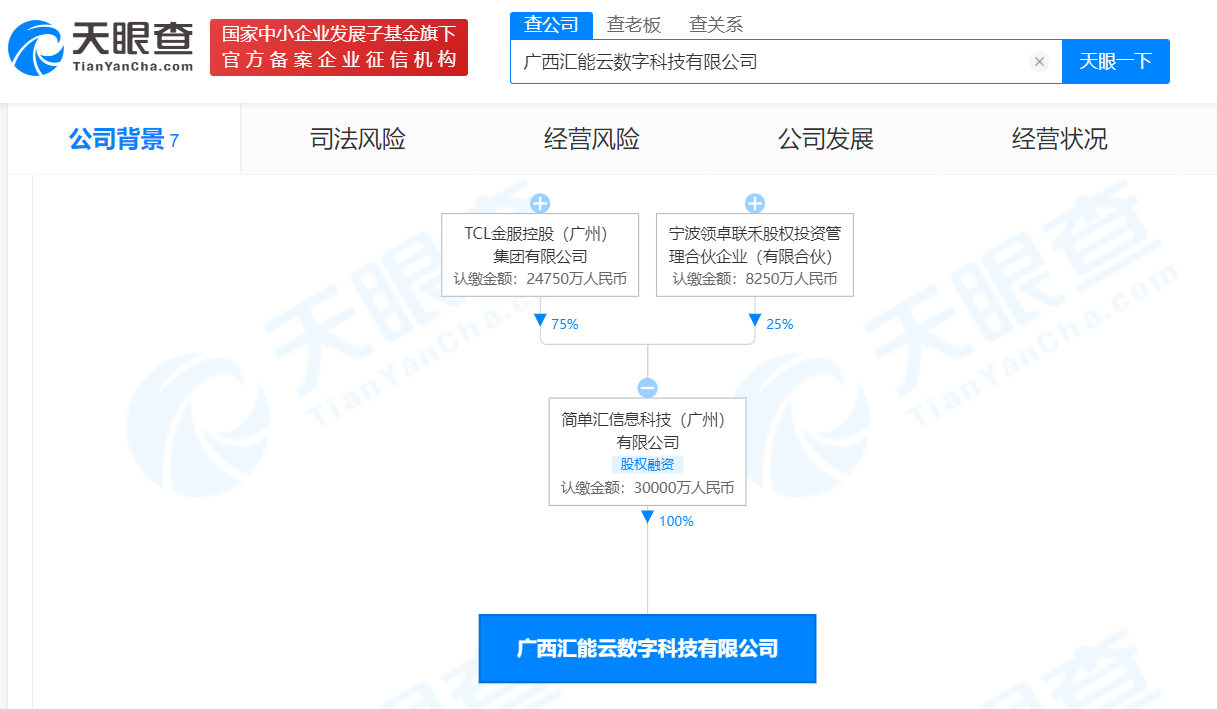Select the 广西汇能云数字科技有限公司 root node
The width and height of the screenshot is (1217, 709).
pos(647,649)
